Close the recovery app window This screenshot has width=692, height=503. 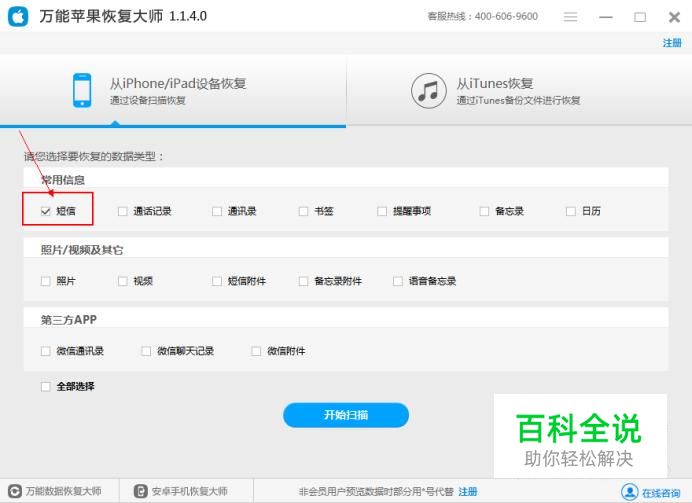tap(674, 17)
